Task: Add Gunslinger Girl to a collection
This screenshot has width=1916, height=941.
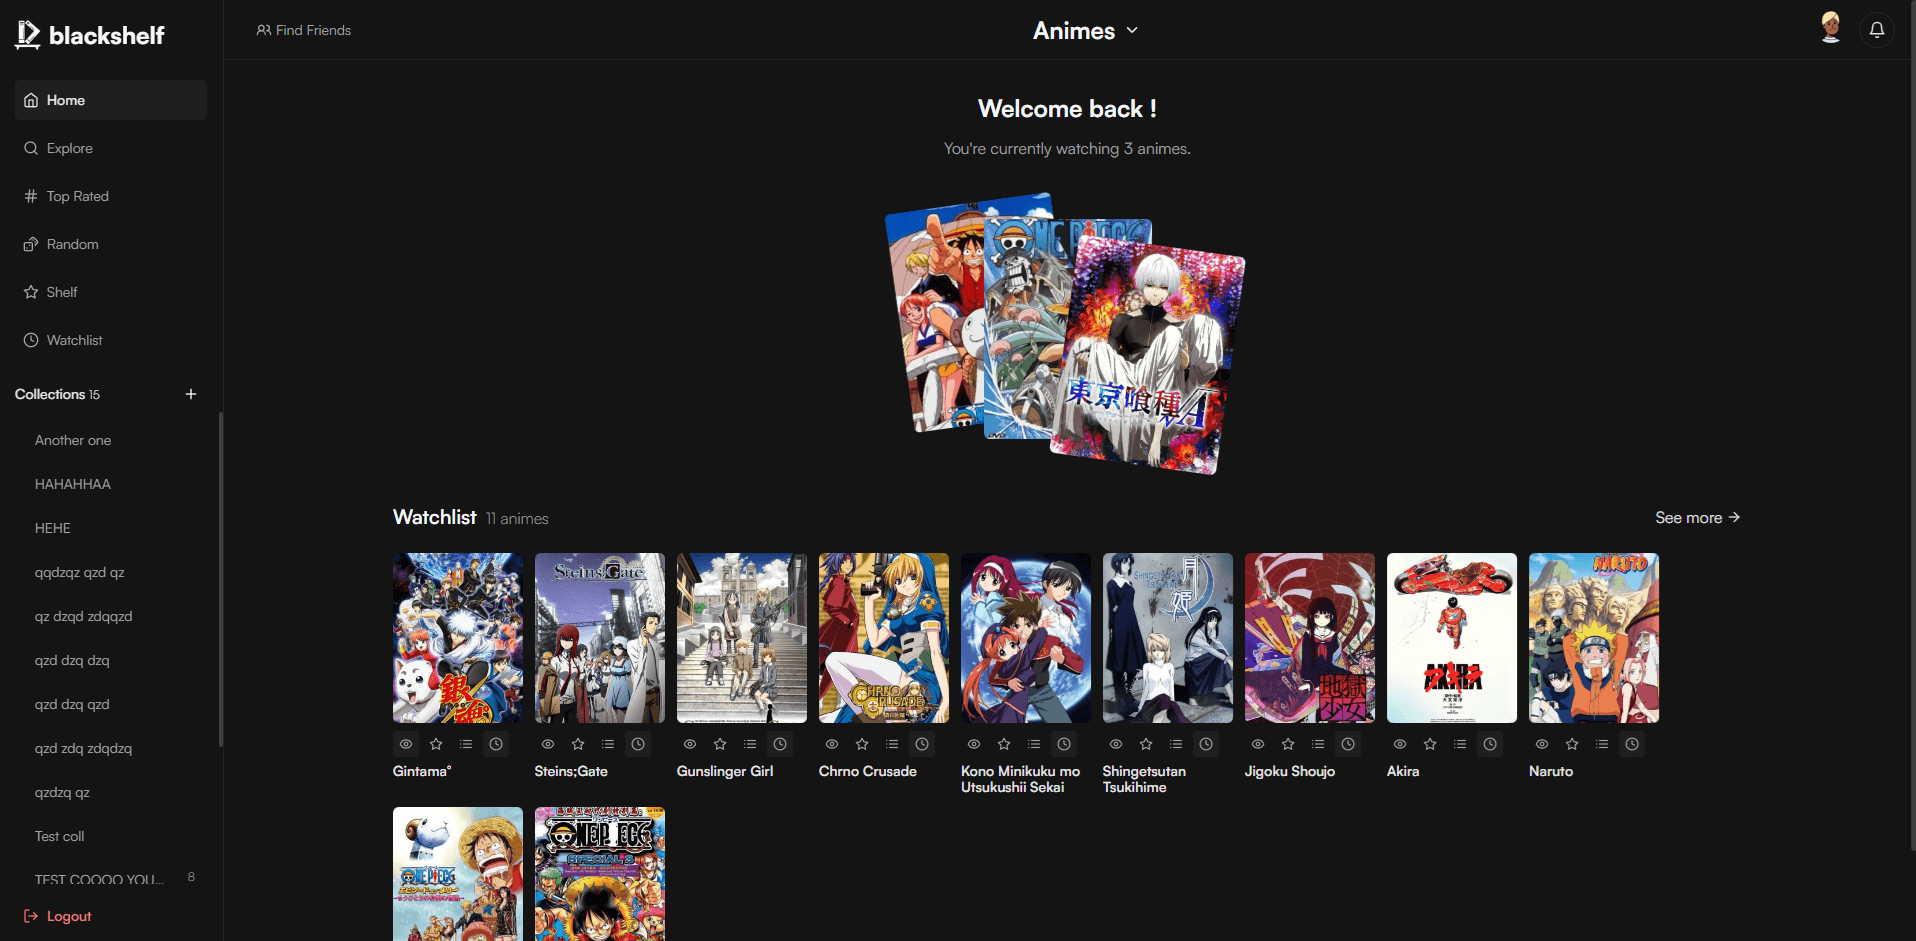Action: pyautogui.click(x=750, y=744)
